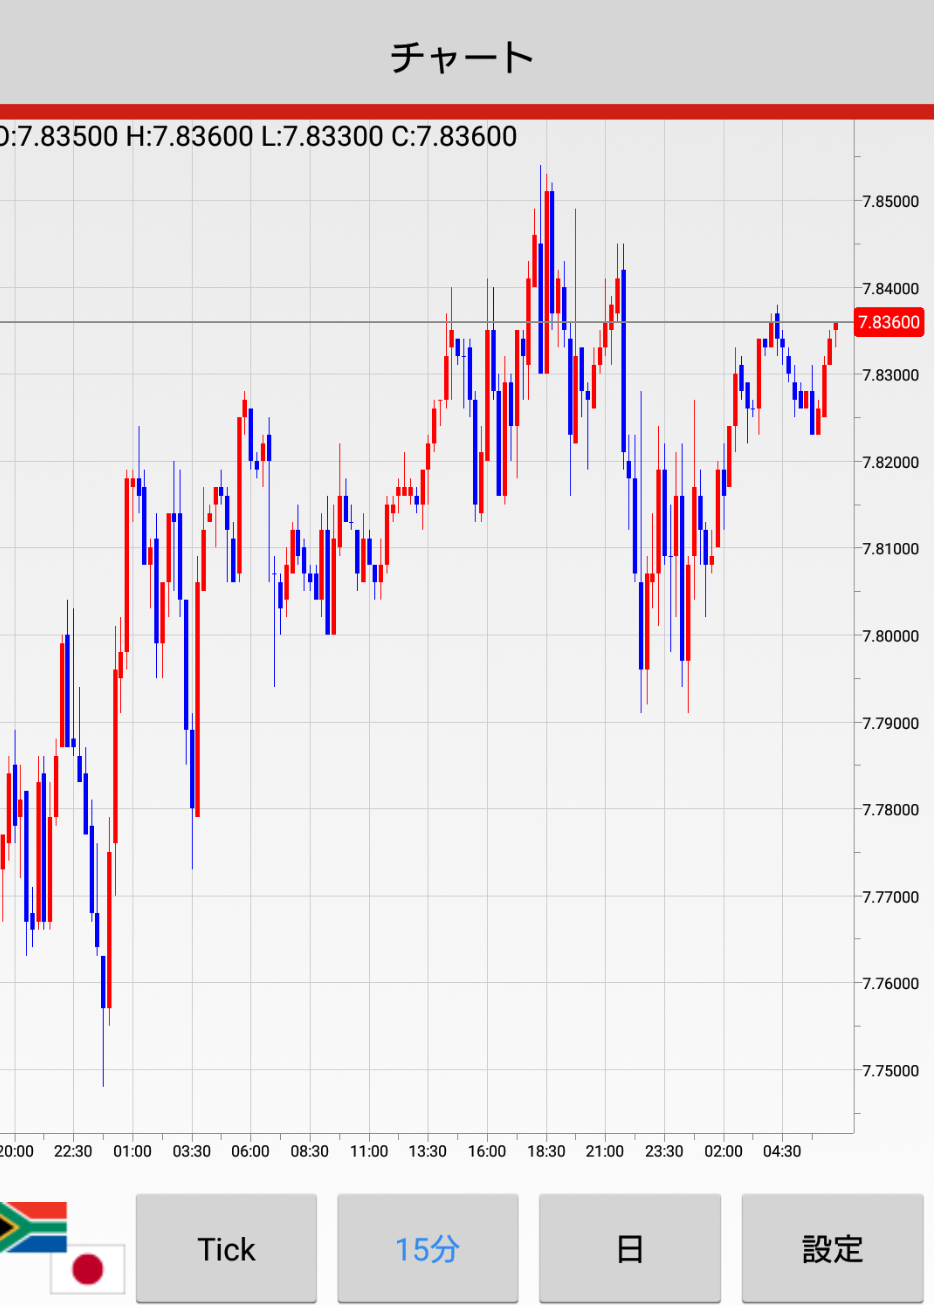
Task: Select the 18:30 time axis marker
Action: pos(546,1152)
